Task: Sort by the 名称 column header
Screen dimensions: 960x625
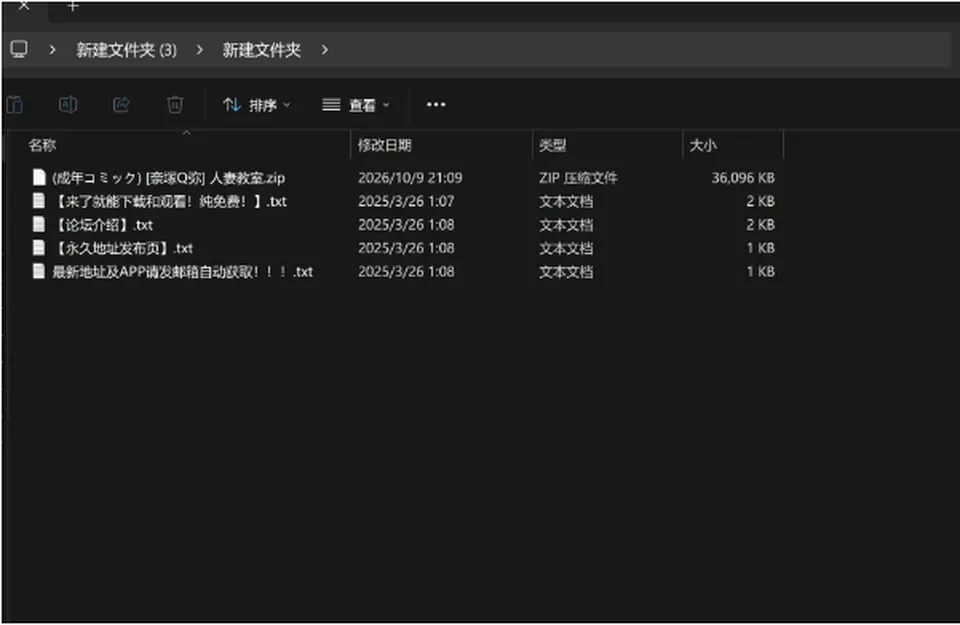Action: click(x=42, y=145)
